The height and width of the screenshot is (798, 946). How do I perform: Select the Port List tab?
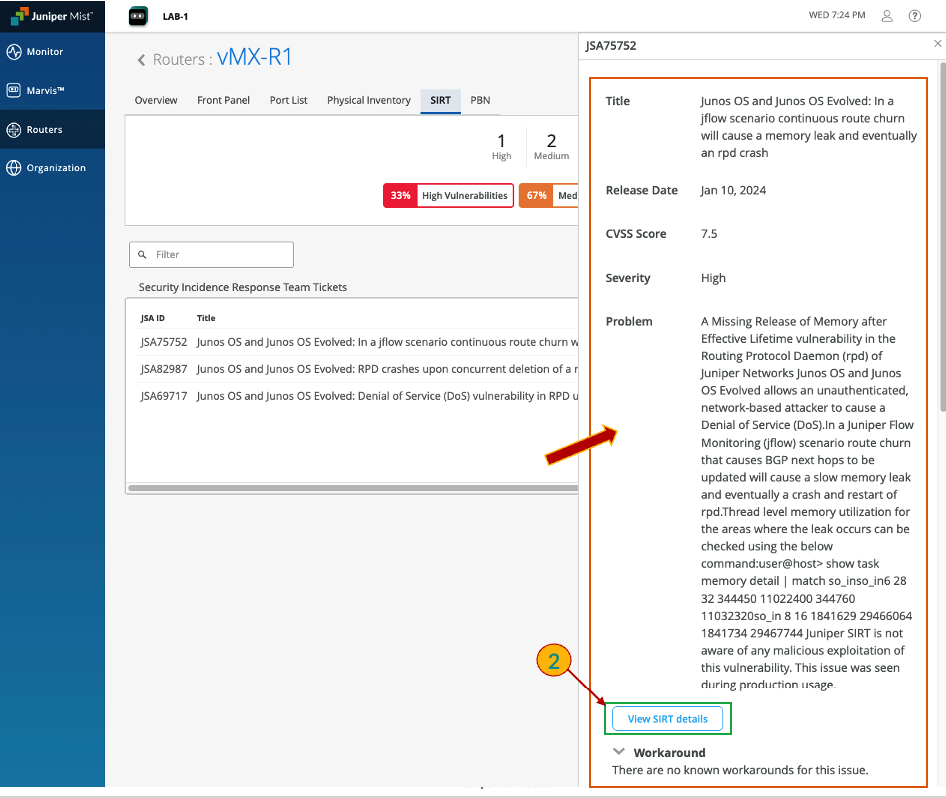click(x=288, y=100)
